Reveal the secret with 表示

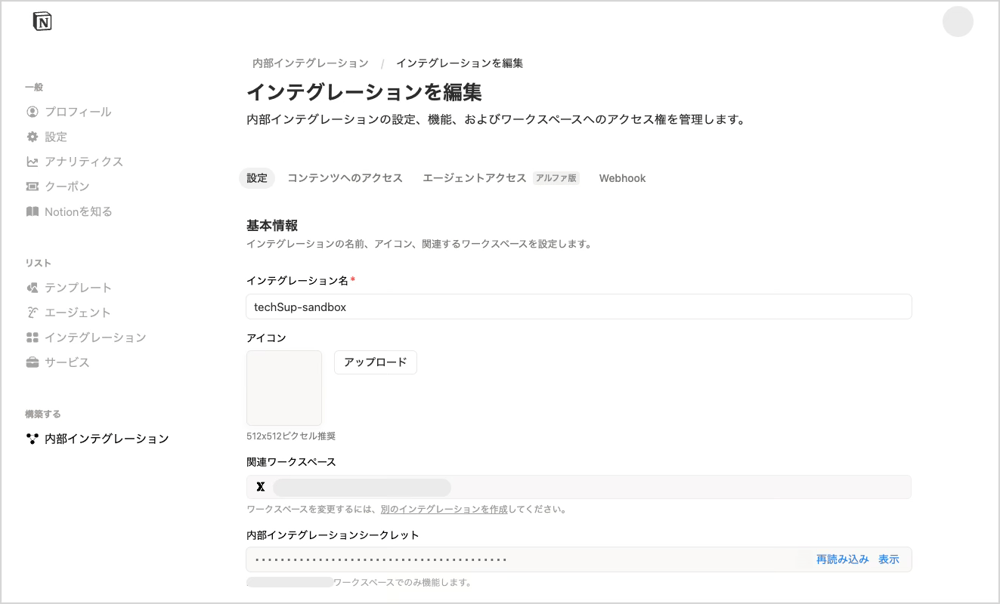pyautogui.click(x=888, y=559)
